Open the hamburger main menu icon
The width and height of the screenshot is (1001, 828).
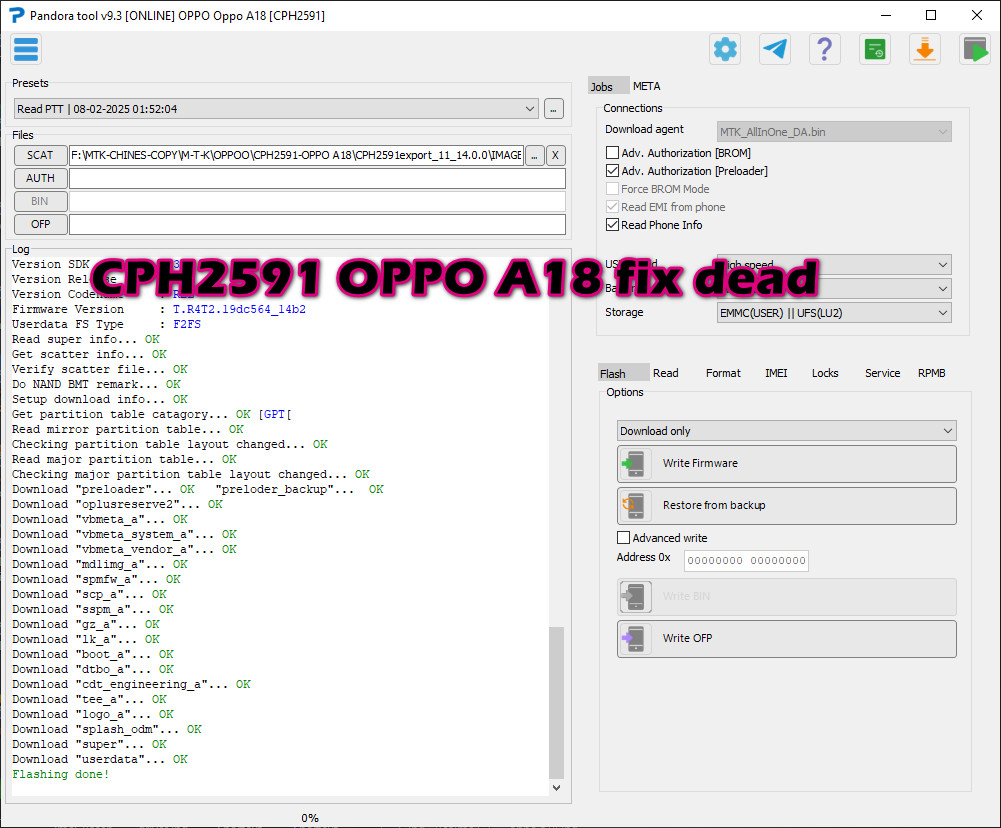coord(26,49)
